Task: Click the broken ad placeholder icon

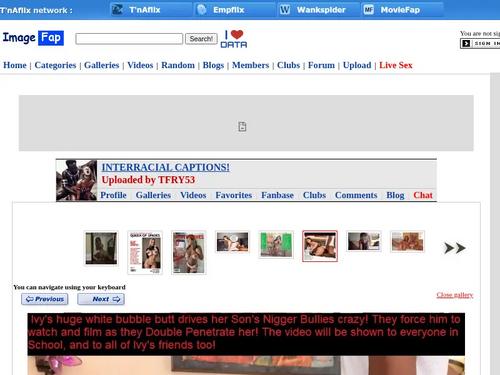Action: [x=242, y=126]
